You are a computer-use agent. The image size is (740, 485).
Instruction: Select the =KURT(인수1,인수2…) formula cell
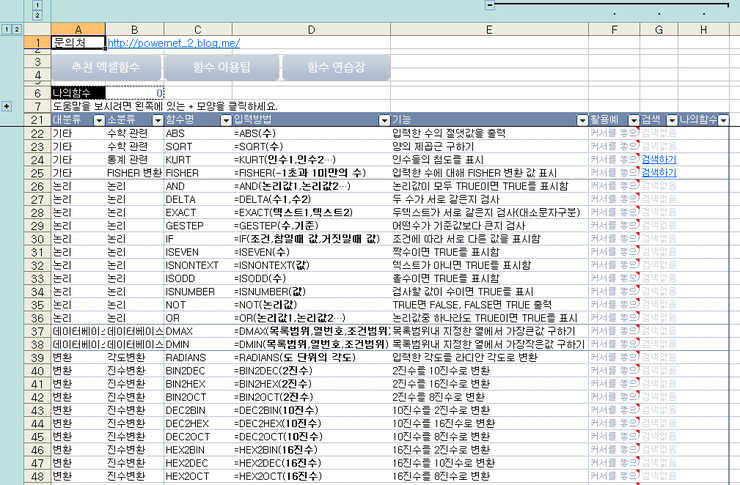click(311, 159)
